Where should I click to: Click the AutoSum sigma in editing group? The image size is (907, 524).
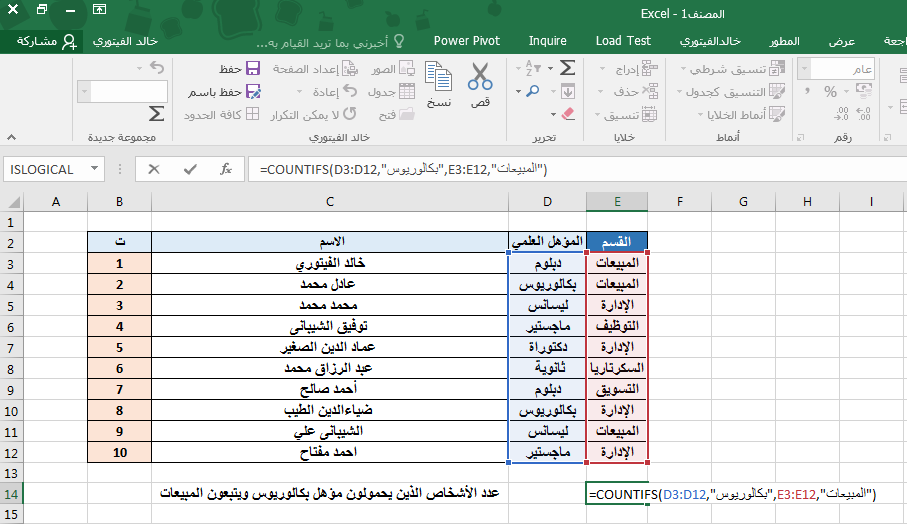(x=567, y=68)
